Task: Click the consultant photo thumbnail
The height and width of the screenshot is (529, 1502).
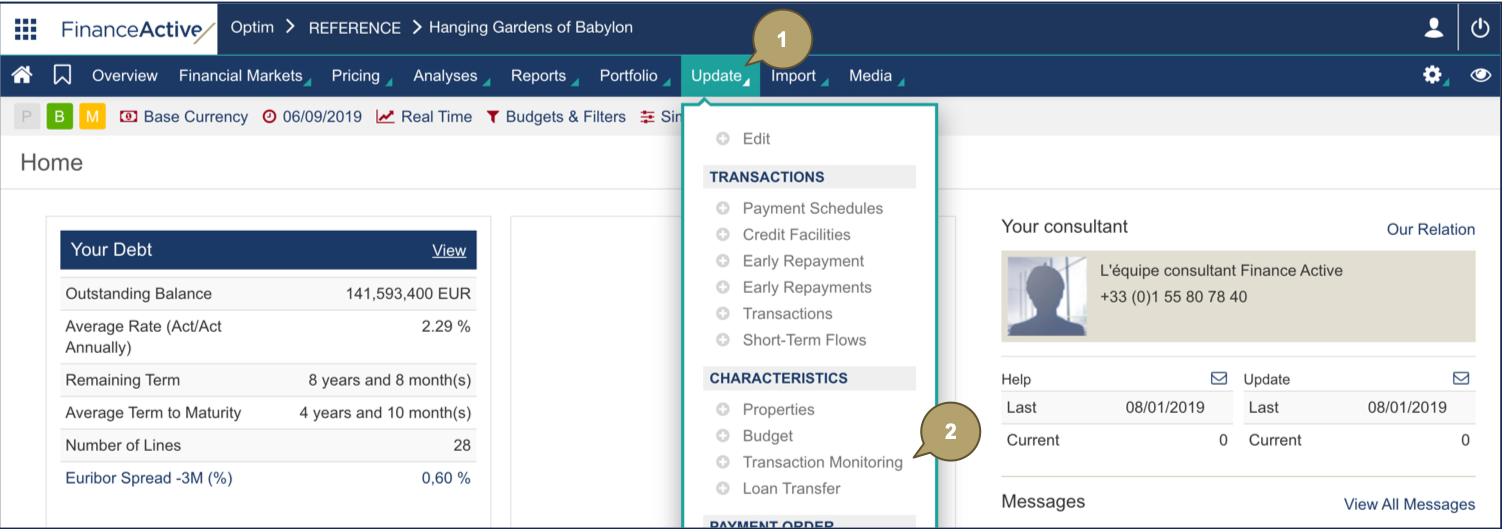Action: [x=1047, y=296]
